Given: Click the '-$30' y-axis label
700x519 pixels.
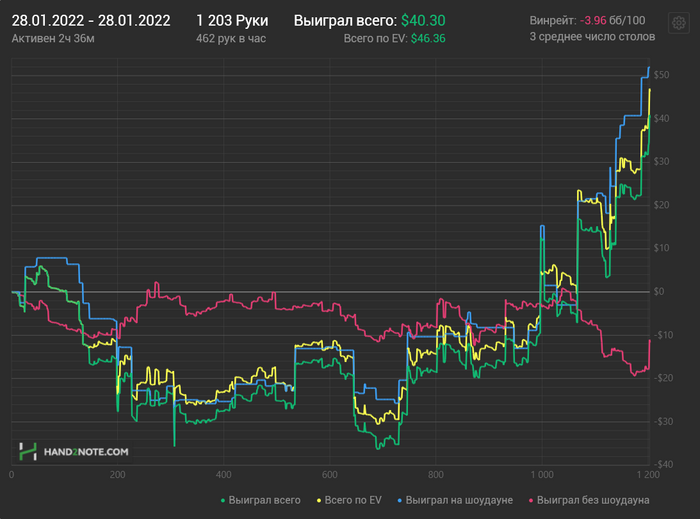Looking at the screenshot, I should pos(662,421).
